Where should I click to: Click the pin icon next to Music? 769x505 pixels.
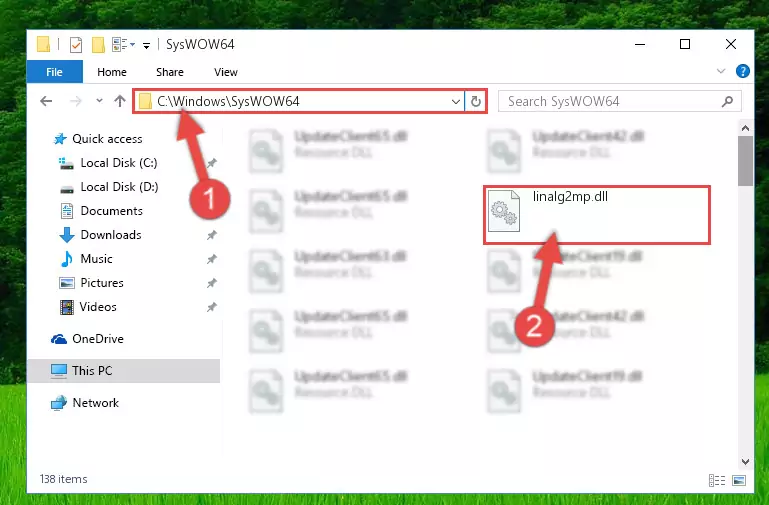[211, 259]
